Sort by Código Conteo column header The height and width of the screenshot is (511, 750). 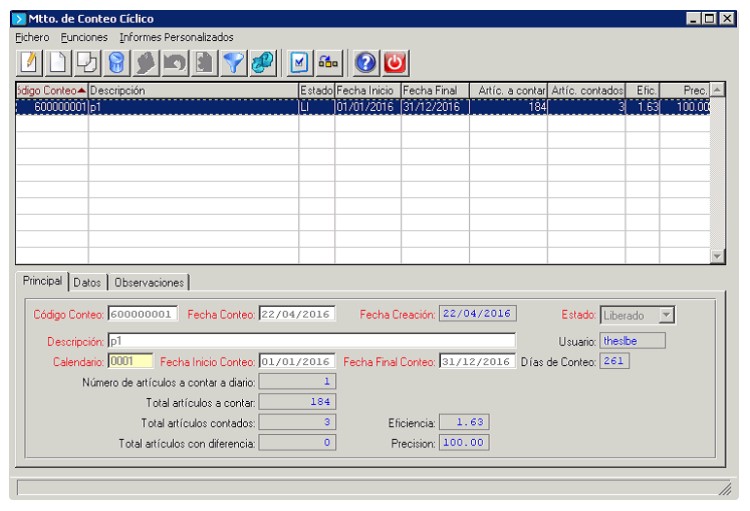(x=52, y=90)
